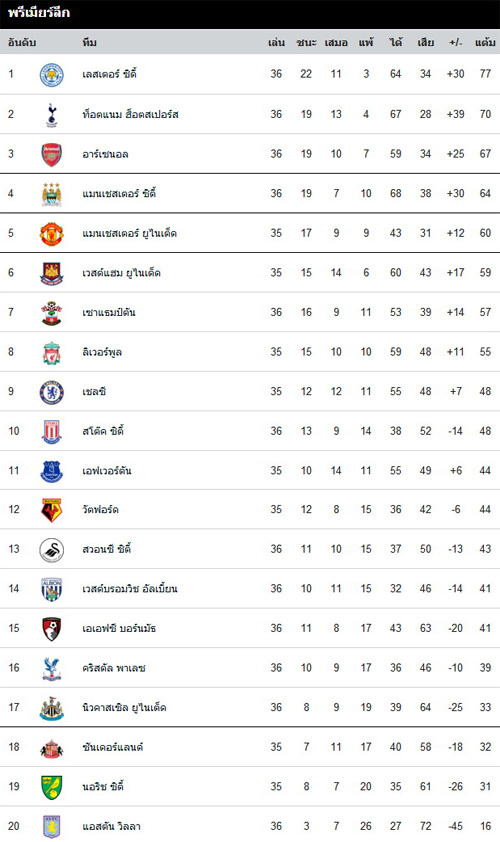The width and height of the screenshot is (500, 842).
Task: Click the Leicester City club crest
Action: (52, 75)
